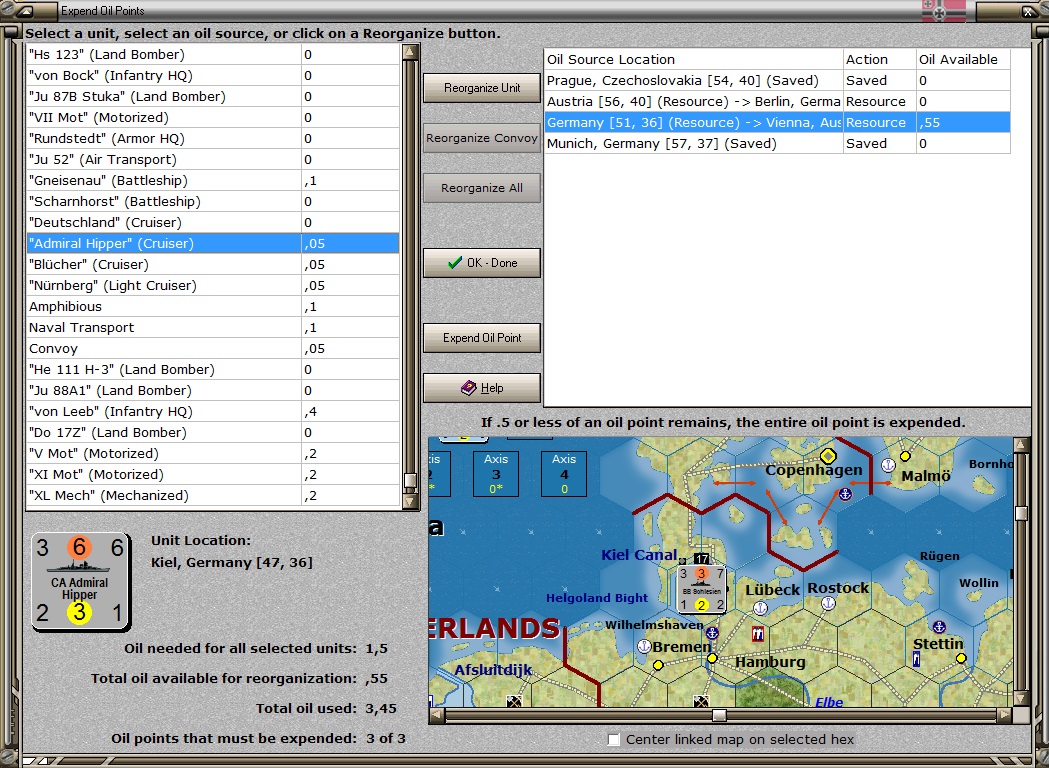
Task: Select Prague, Czechoslovakia oil source row
Action: (777, 80)
